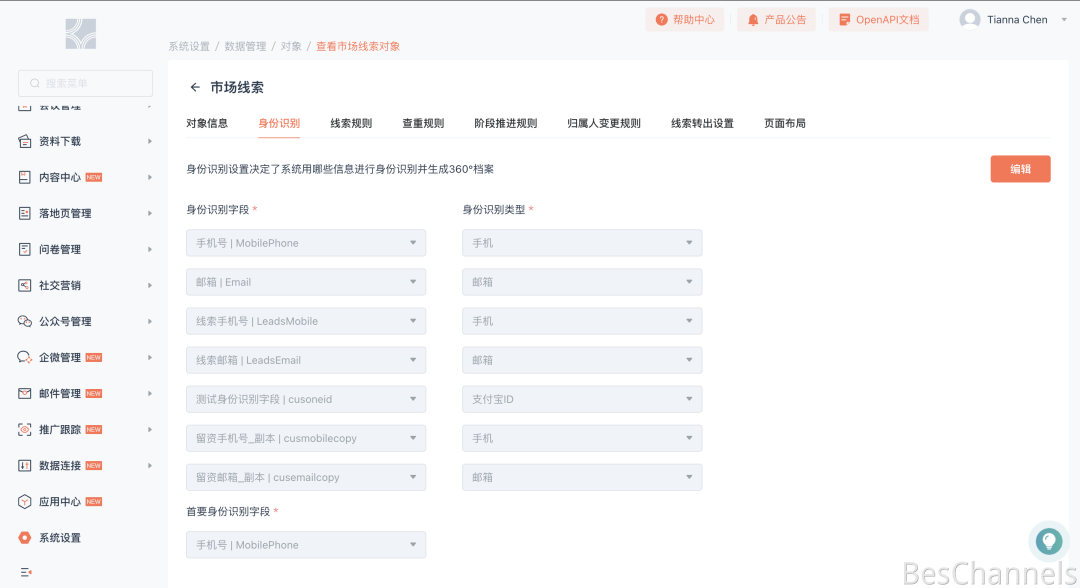1080x588 pixels.
Task: Open the 公众号管理 sidebar icon
Action: [x=25, y=322]
